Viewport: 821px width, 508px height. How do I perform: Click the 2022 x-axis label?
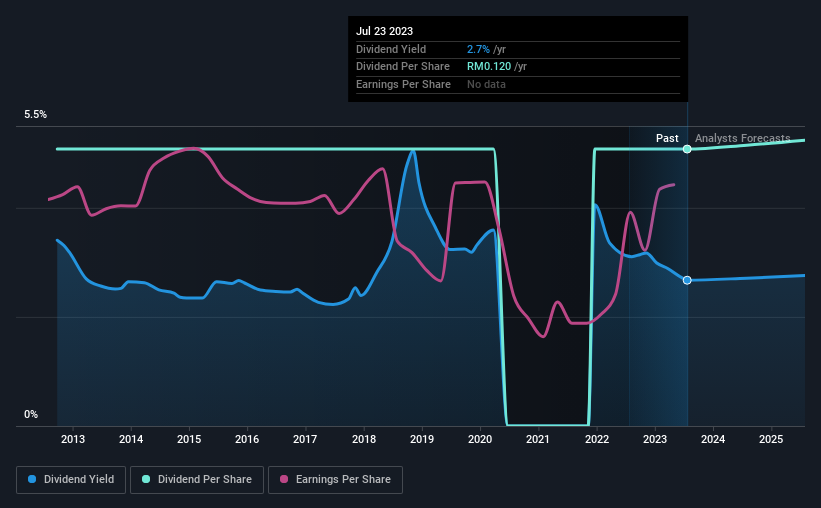597,439
